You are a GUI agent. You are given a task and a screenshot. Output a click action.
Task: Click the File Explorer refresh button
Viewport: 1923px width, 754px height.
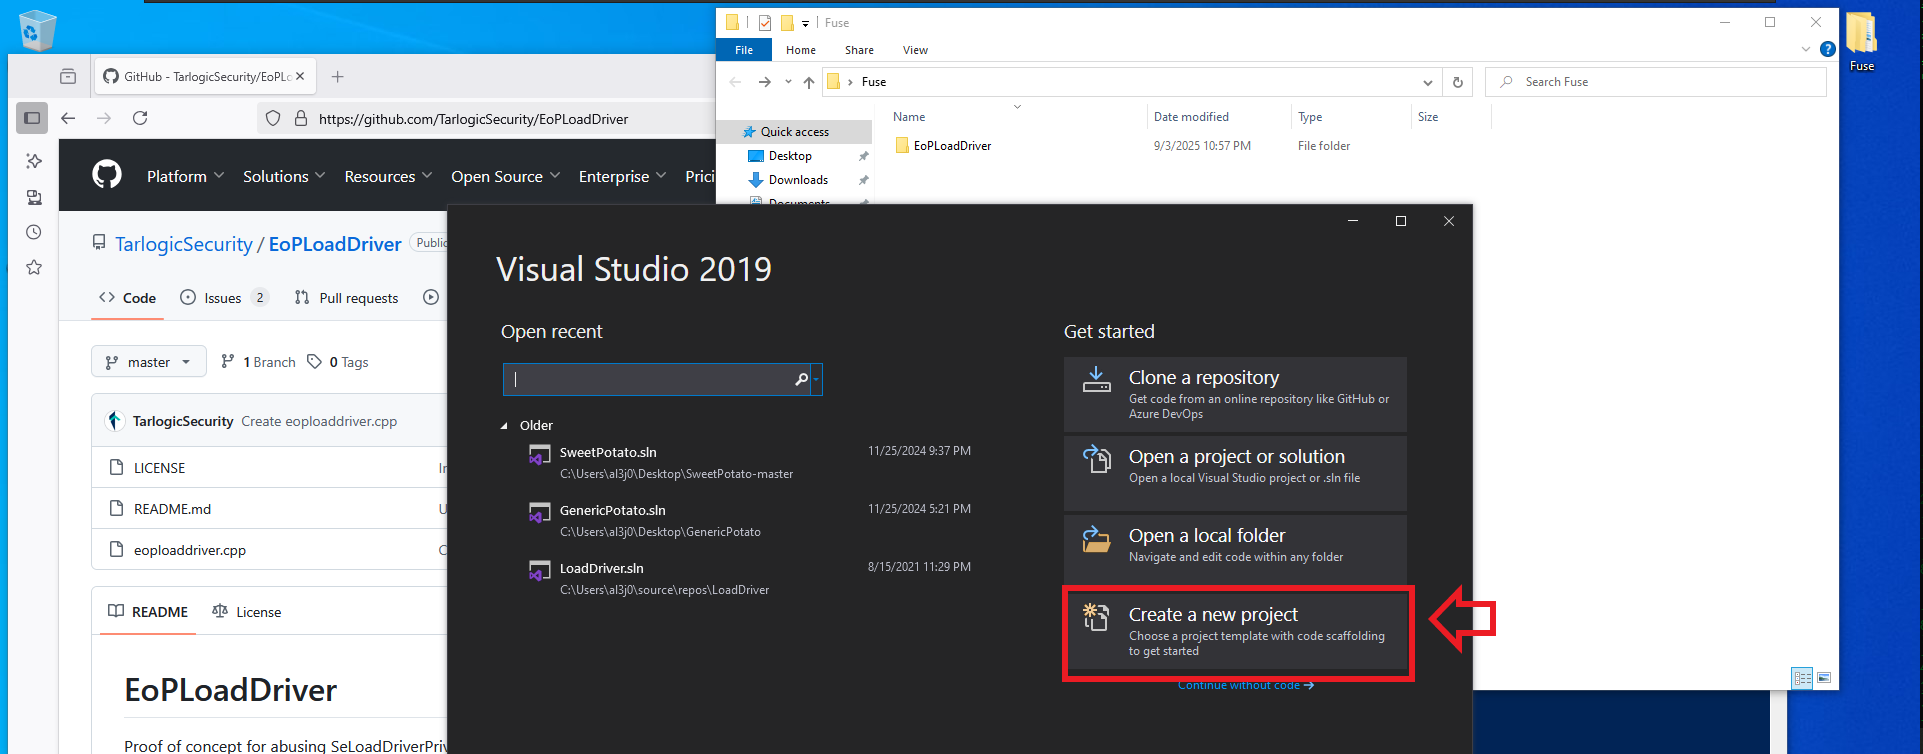pyautogui.click(x=1457, y=82)
